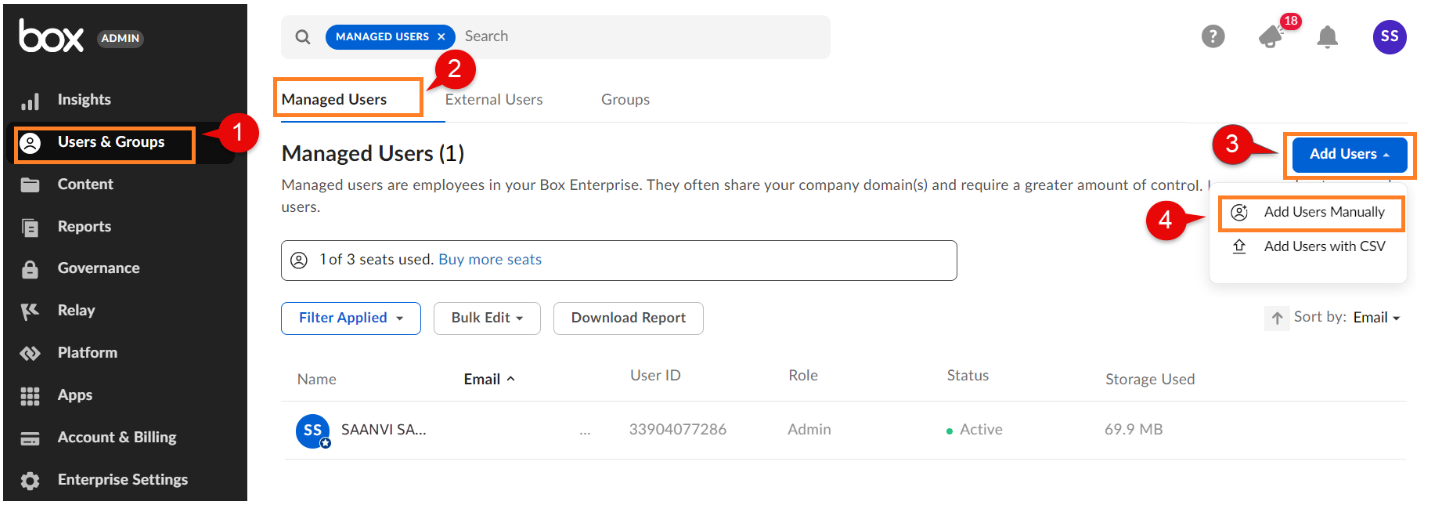Screen dimensions: 1431x510
Task: Click the seats icon in seats banner
Action: [298, 260]
